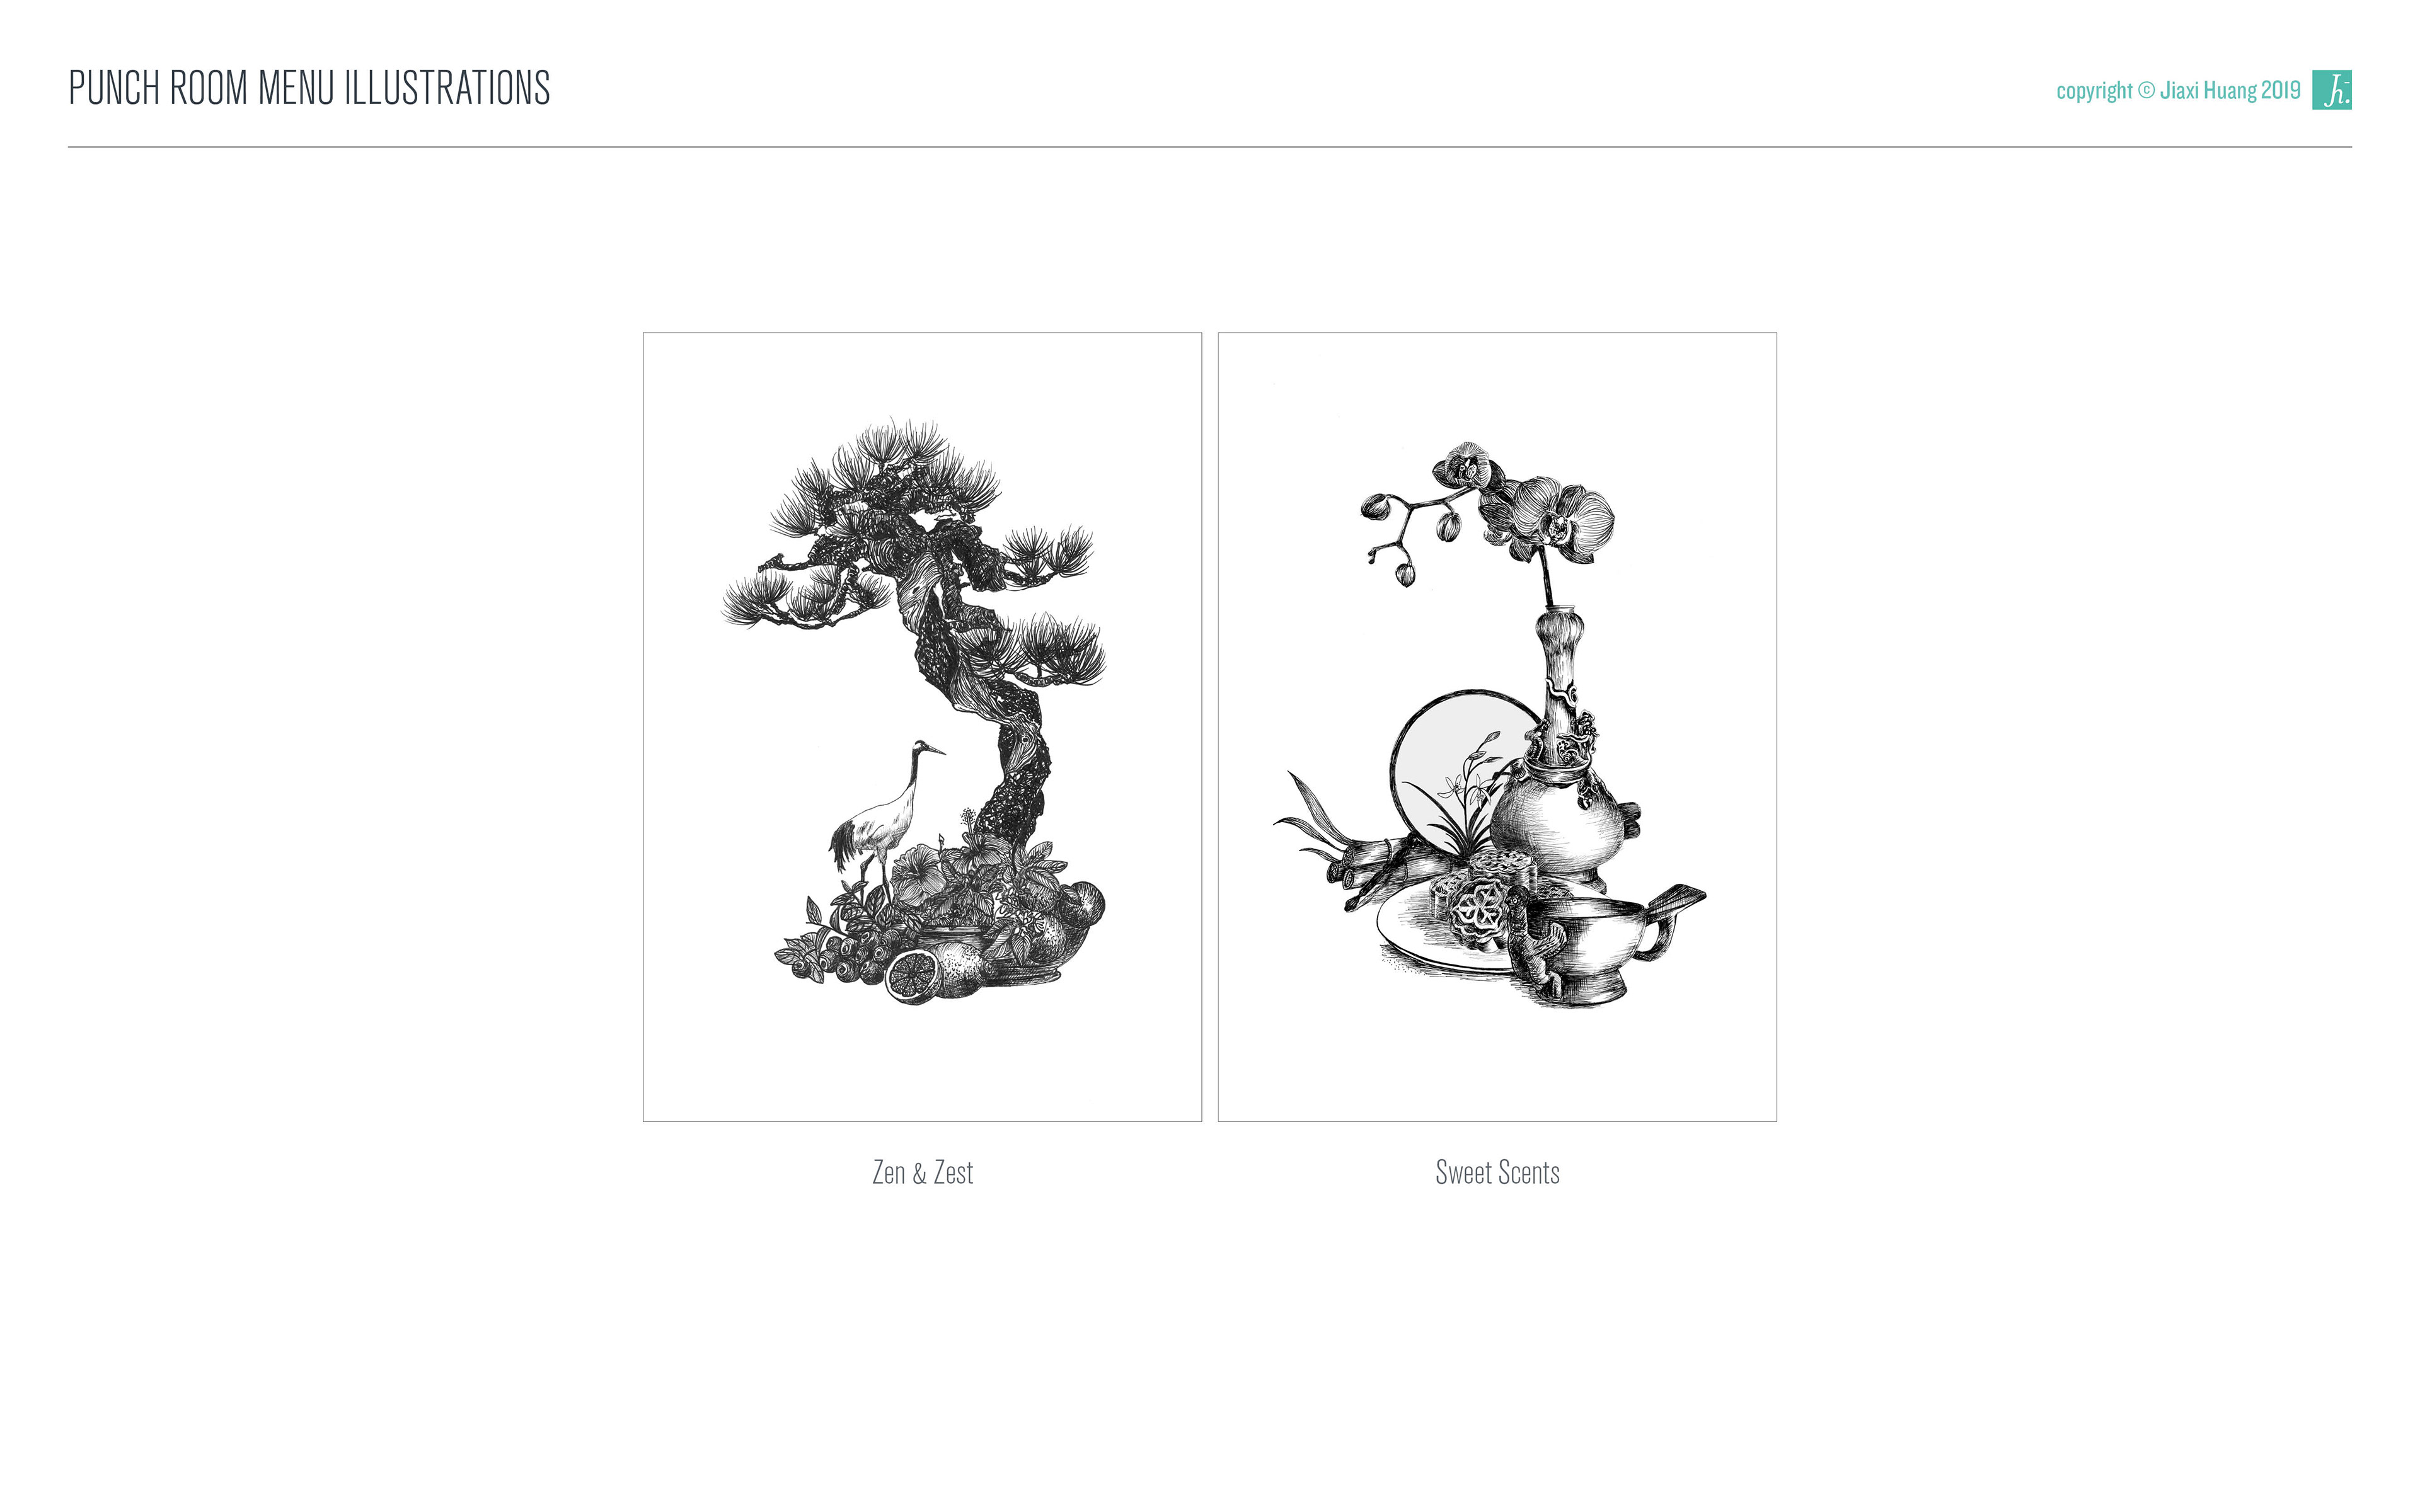This screenshot has width=2420, height=1512.
Task: Click the bamboo sticks beside the plate
Action: coord(1385,870)
